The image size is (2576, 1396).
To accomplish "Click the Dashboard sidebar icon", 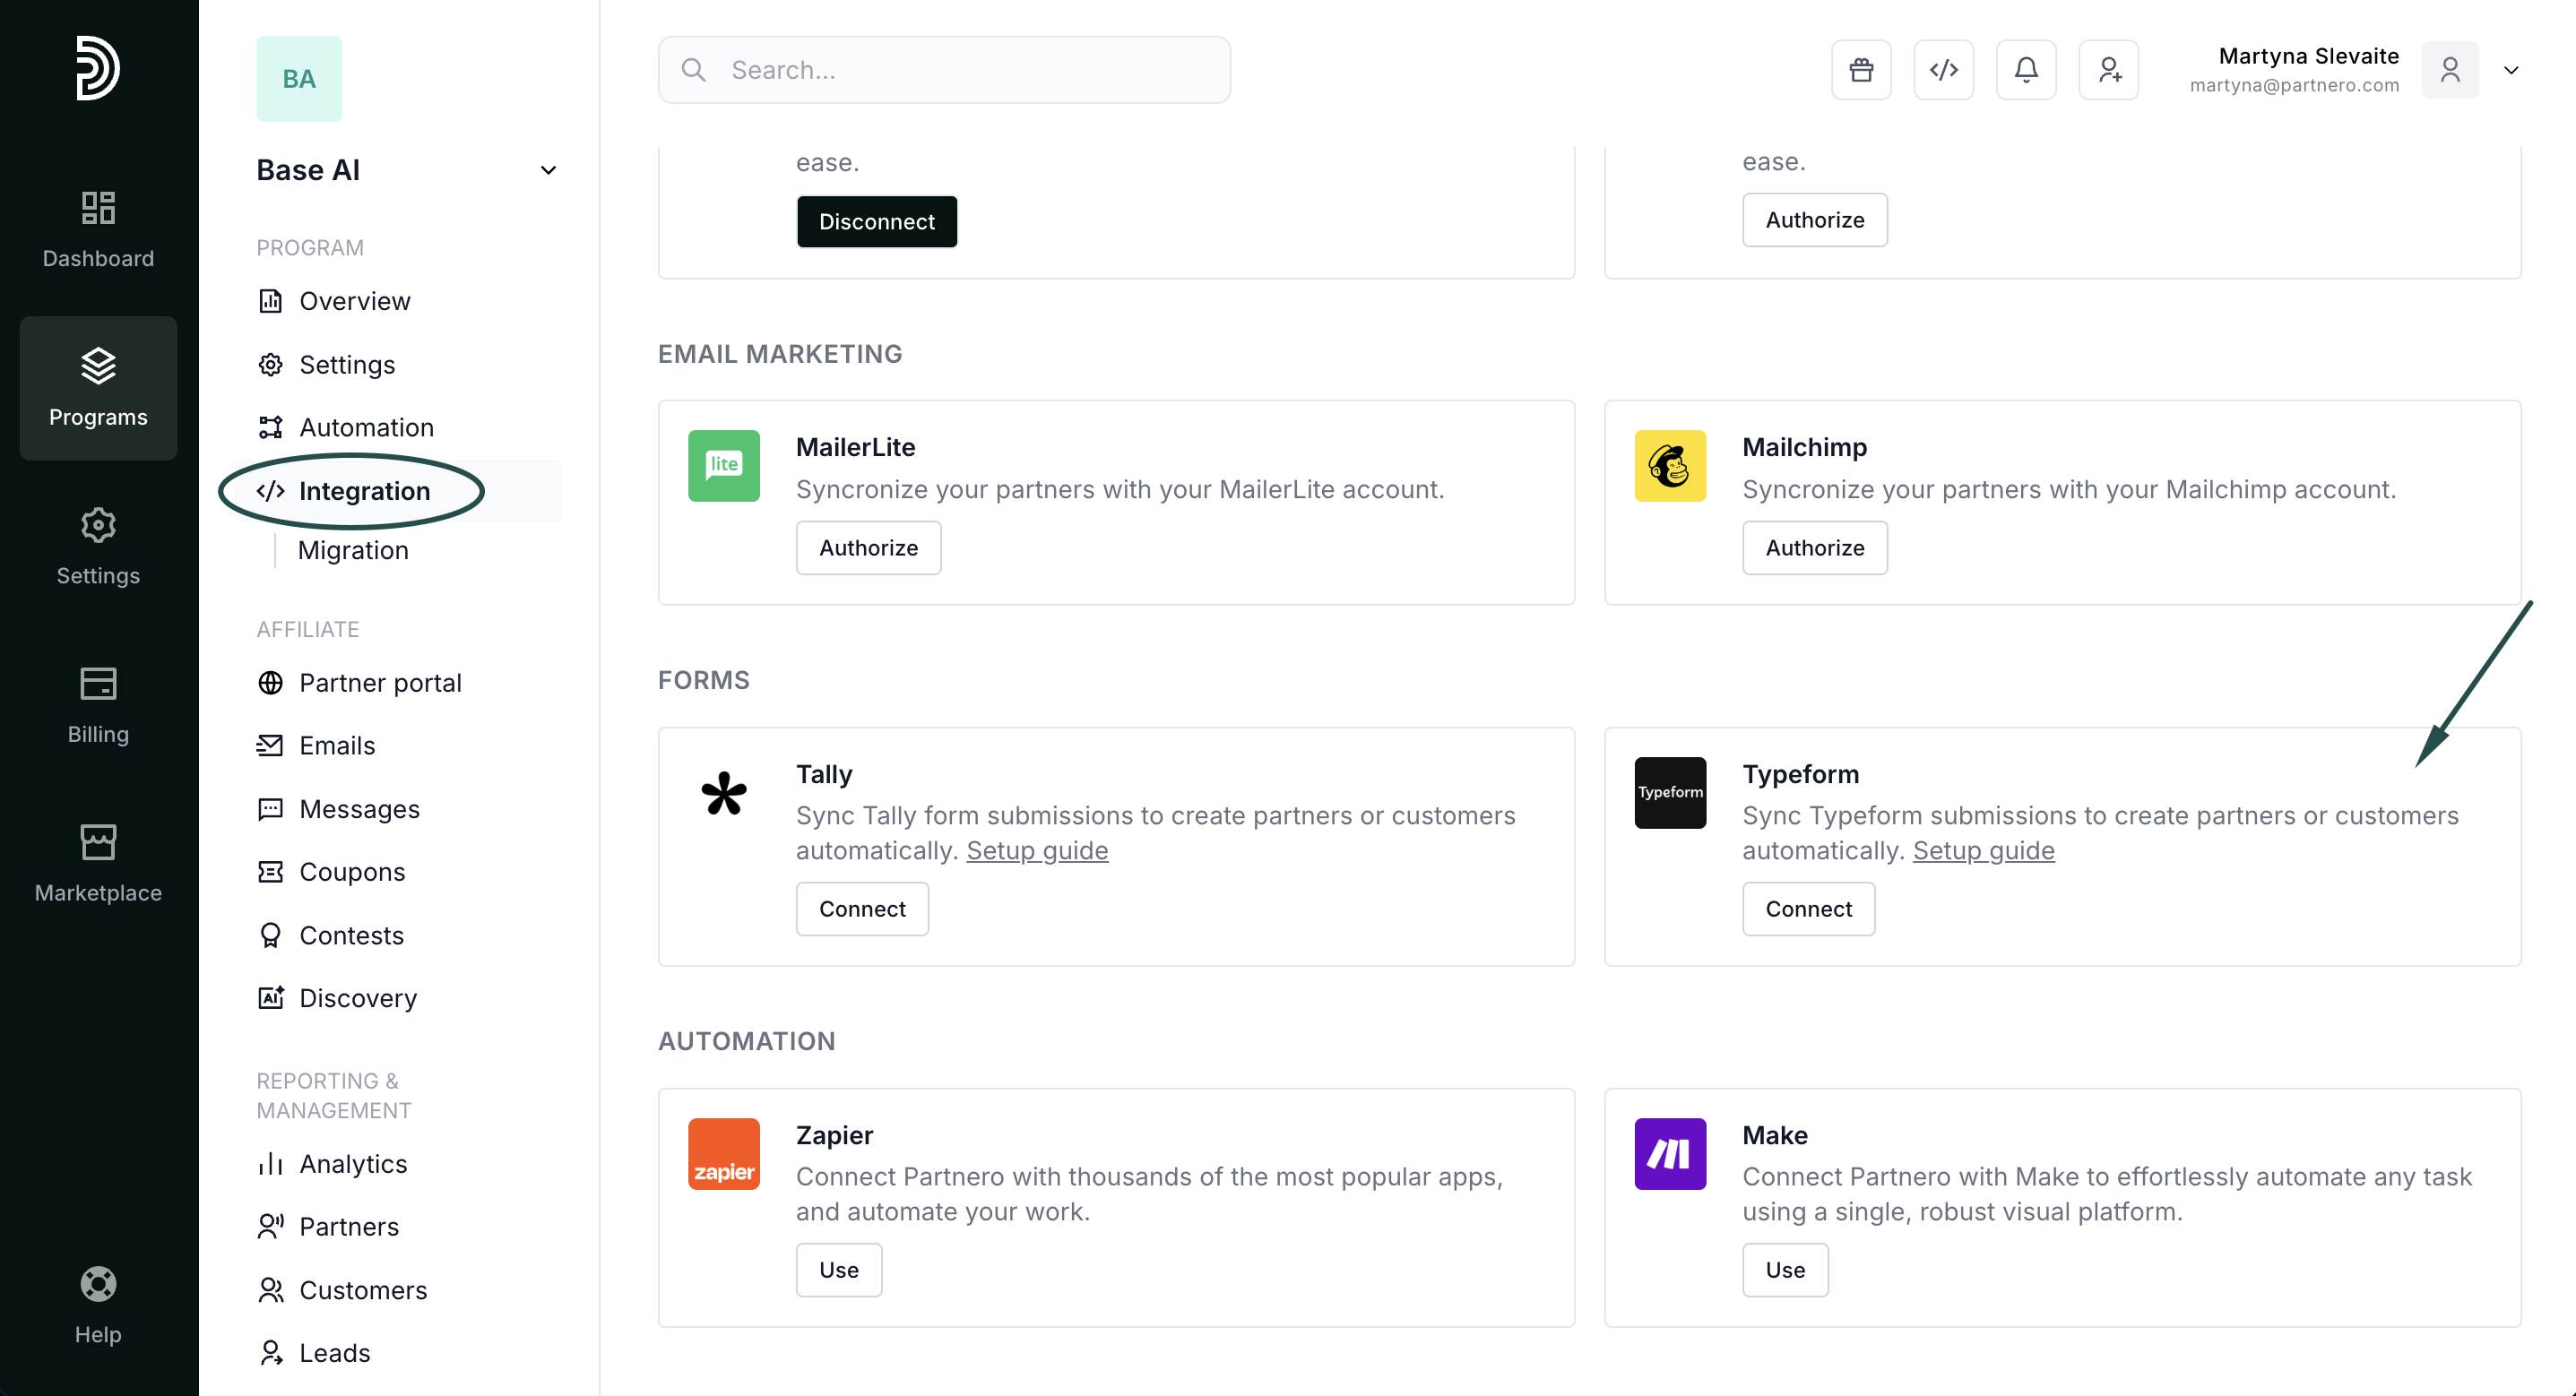I will point(98,229).
